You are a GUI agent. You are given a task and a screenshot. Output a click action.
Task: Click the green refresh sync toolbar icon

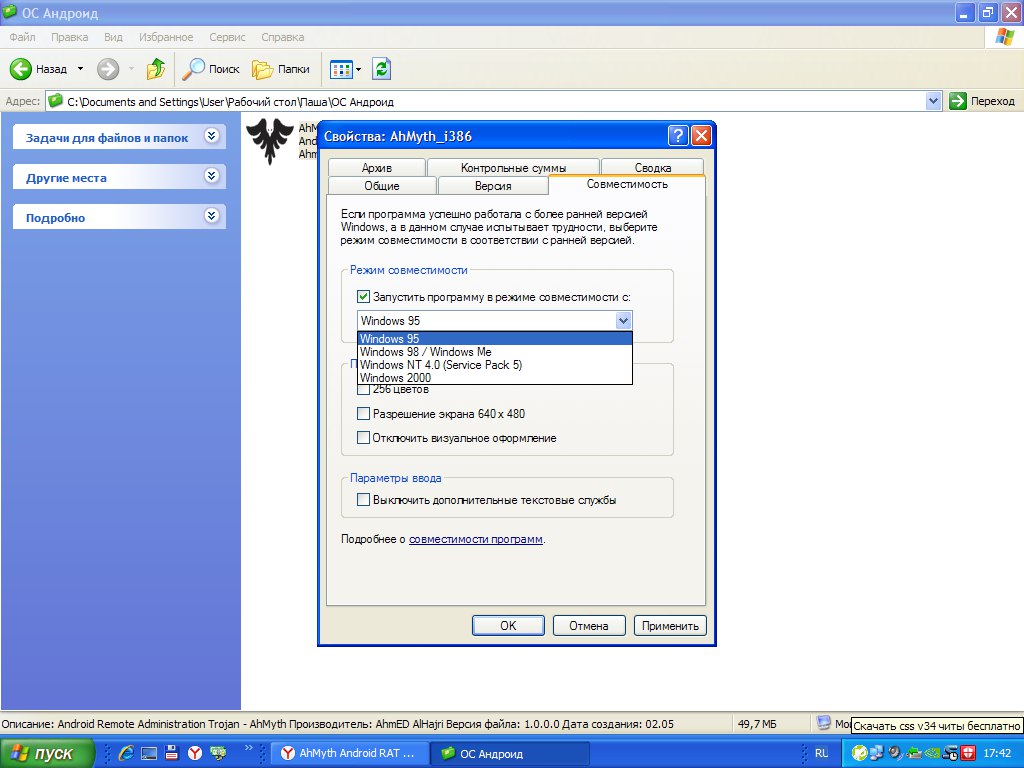point(381,69)
